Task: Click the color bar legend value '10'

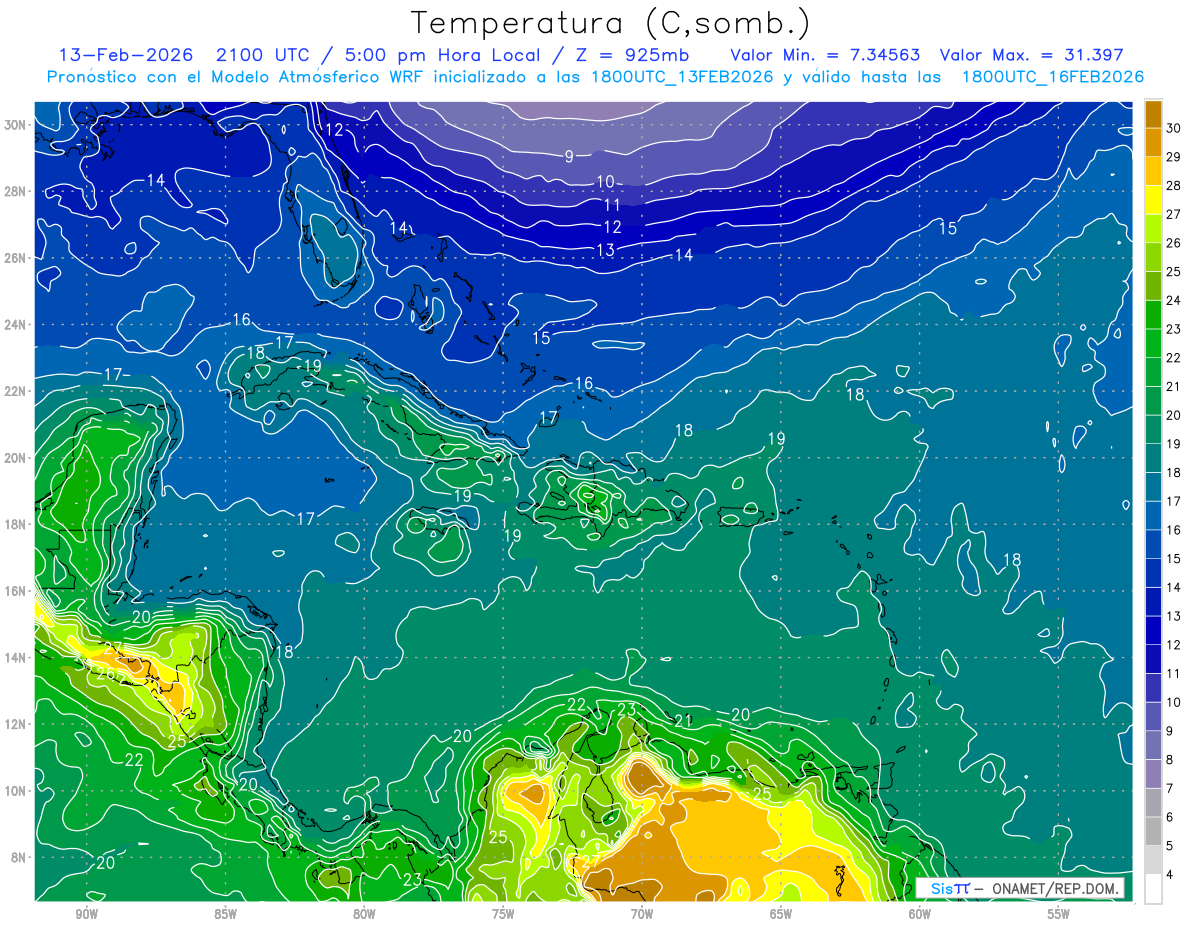Action: click(1174, 702)
